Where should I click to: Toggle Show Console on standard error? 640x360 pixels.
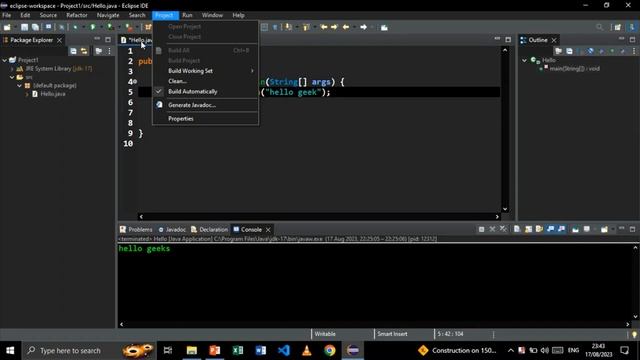[x=562, y=229]
